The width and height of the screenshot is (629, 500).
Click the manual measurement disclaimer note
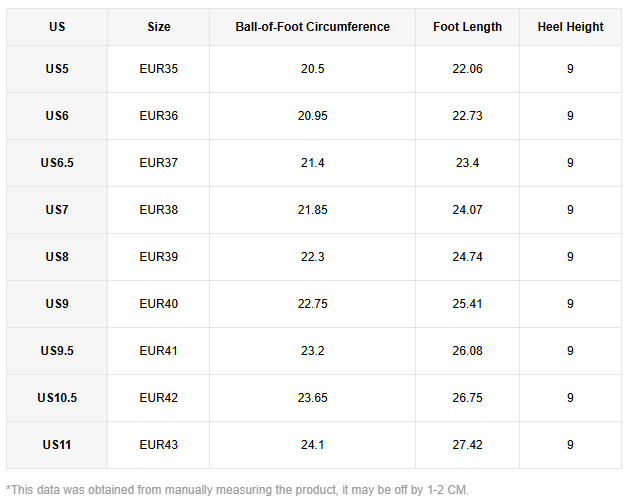237,490
